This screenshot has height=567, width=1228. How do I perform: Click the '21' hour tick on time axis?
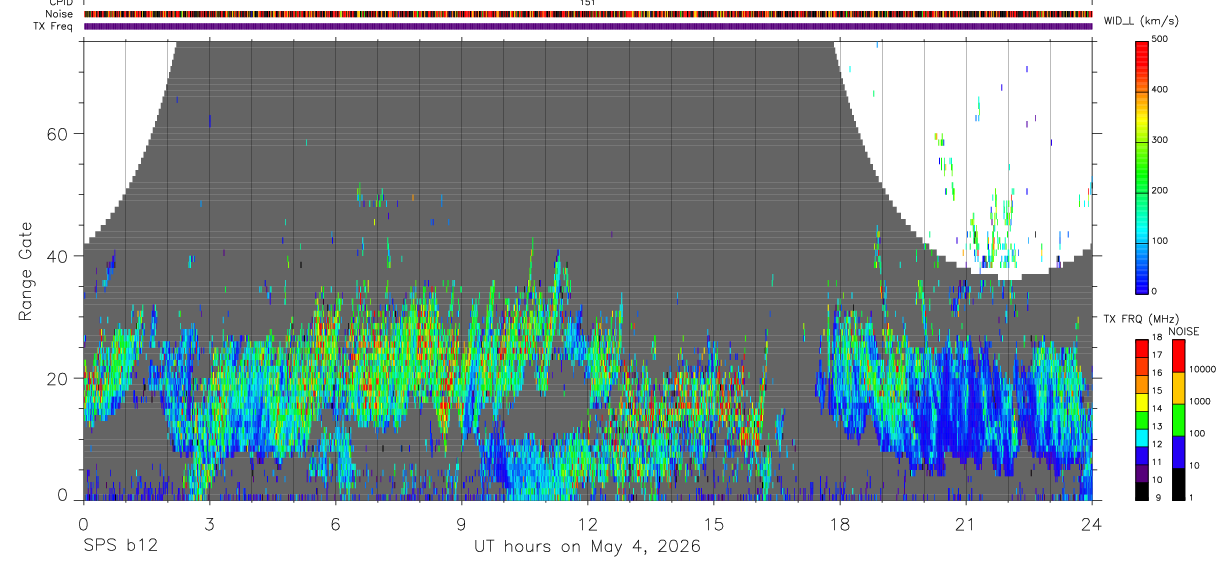point(966,523)
